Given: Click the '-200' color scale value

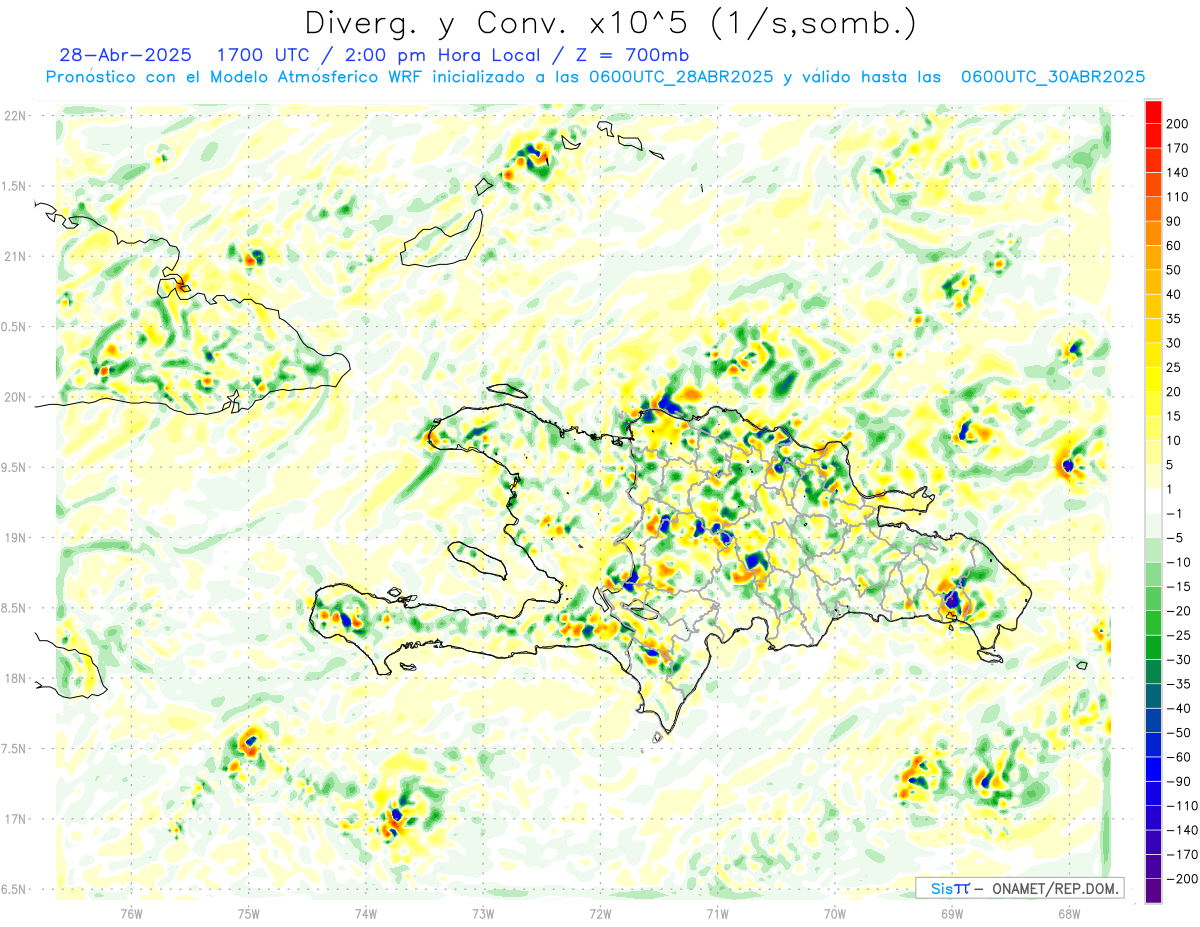Looking at the screenshot, I should click(1182, 878).
